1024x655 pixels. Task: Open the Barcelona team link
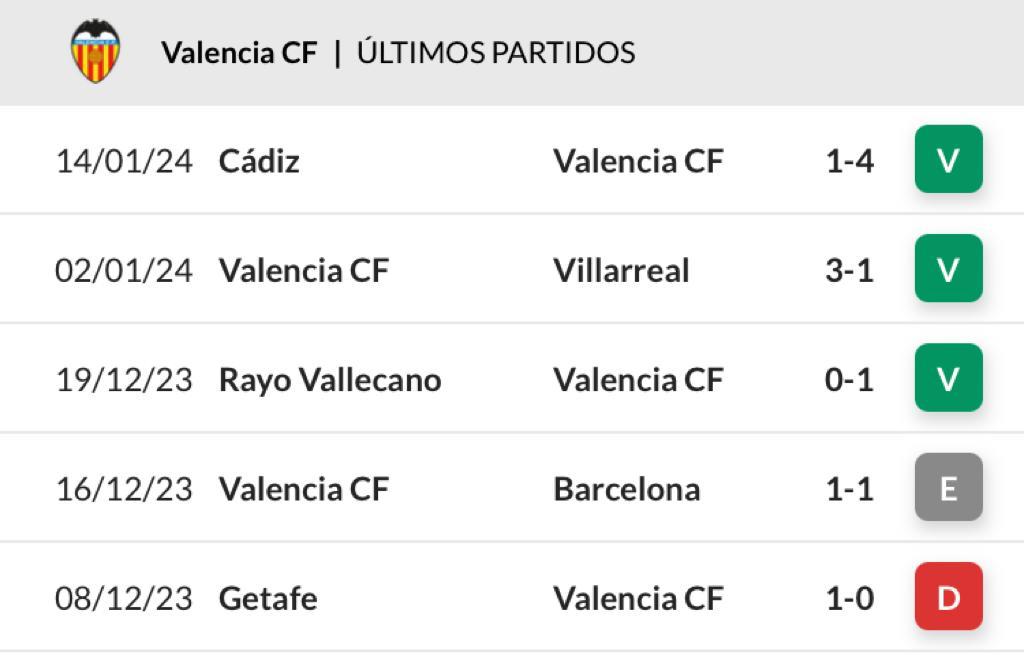[x=626, y=489]
